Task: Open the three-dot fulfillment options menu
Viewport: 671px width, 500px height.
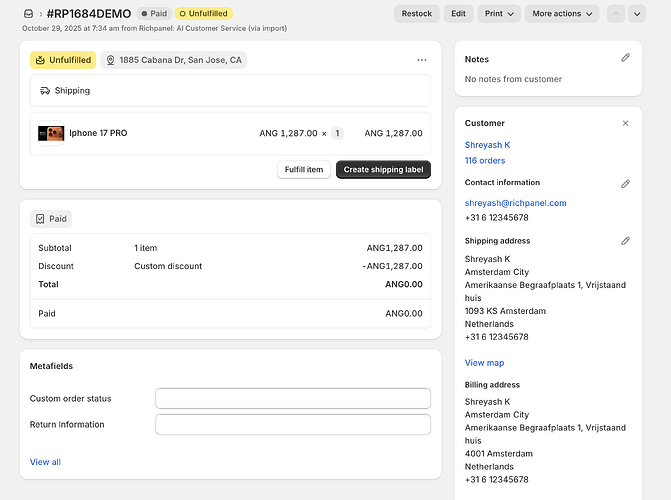Action: 421,60
